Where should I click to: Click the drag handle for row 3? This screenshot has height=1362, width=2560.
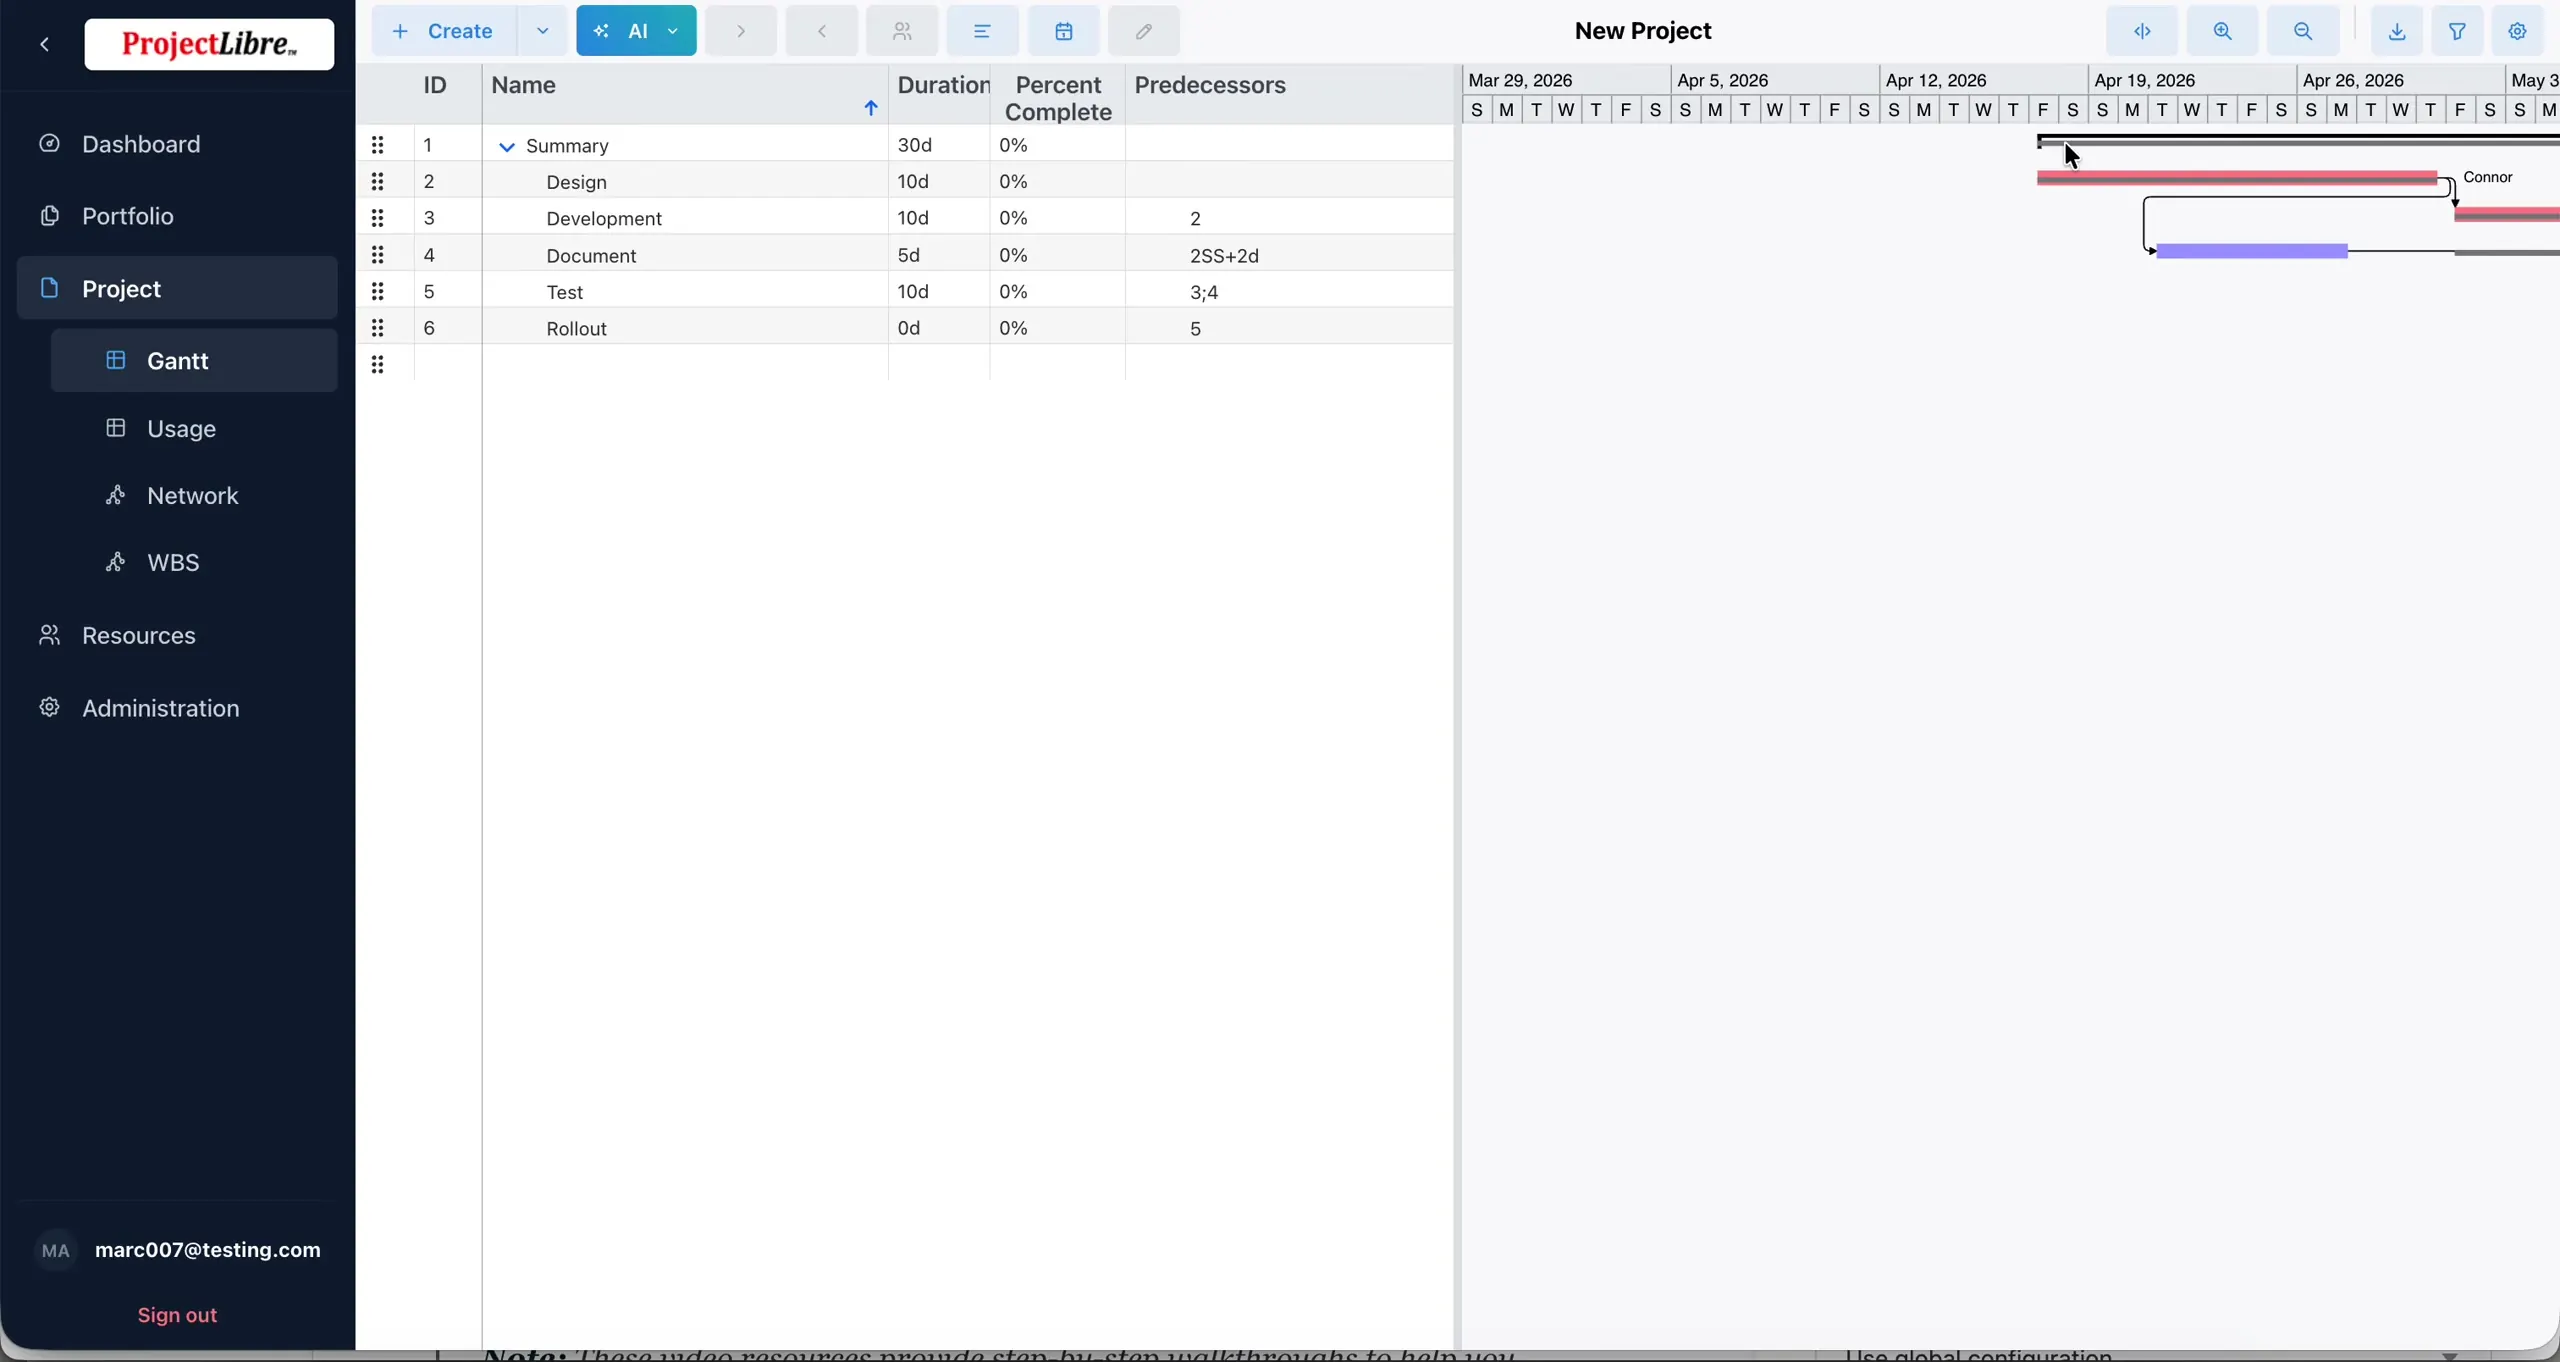pyautogui.click(x=378, y=218)
